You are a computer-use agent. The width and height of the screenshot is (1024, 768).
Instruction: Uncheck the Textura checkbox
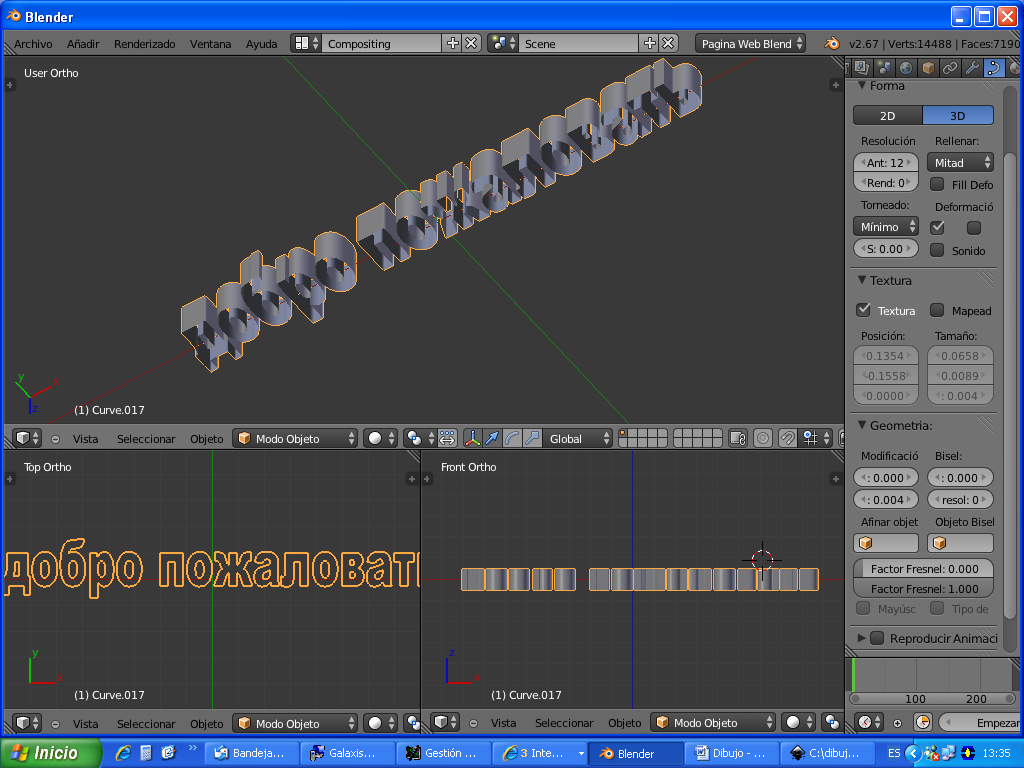pyautogui.click(x=863, y=310)
